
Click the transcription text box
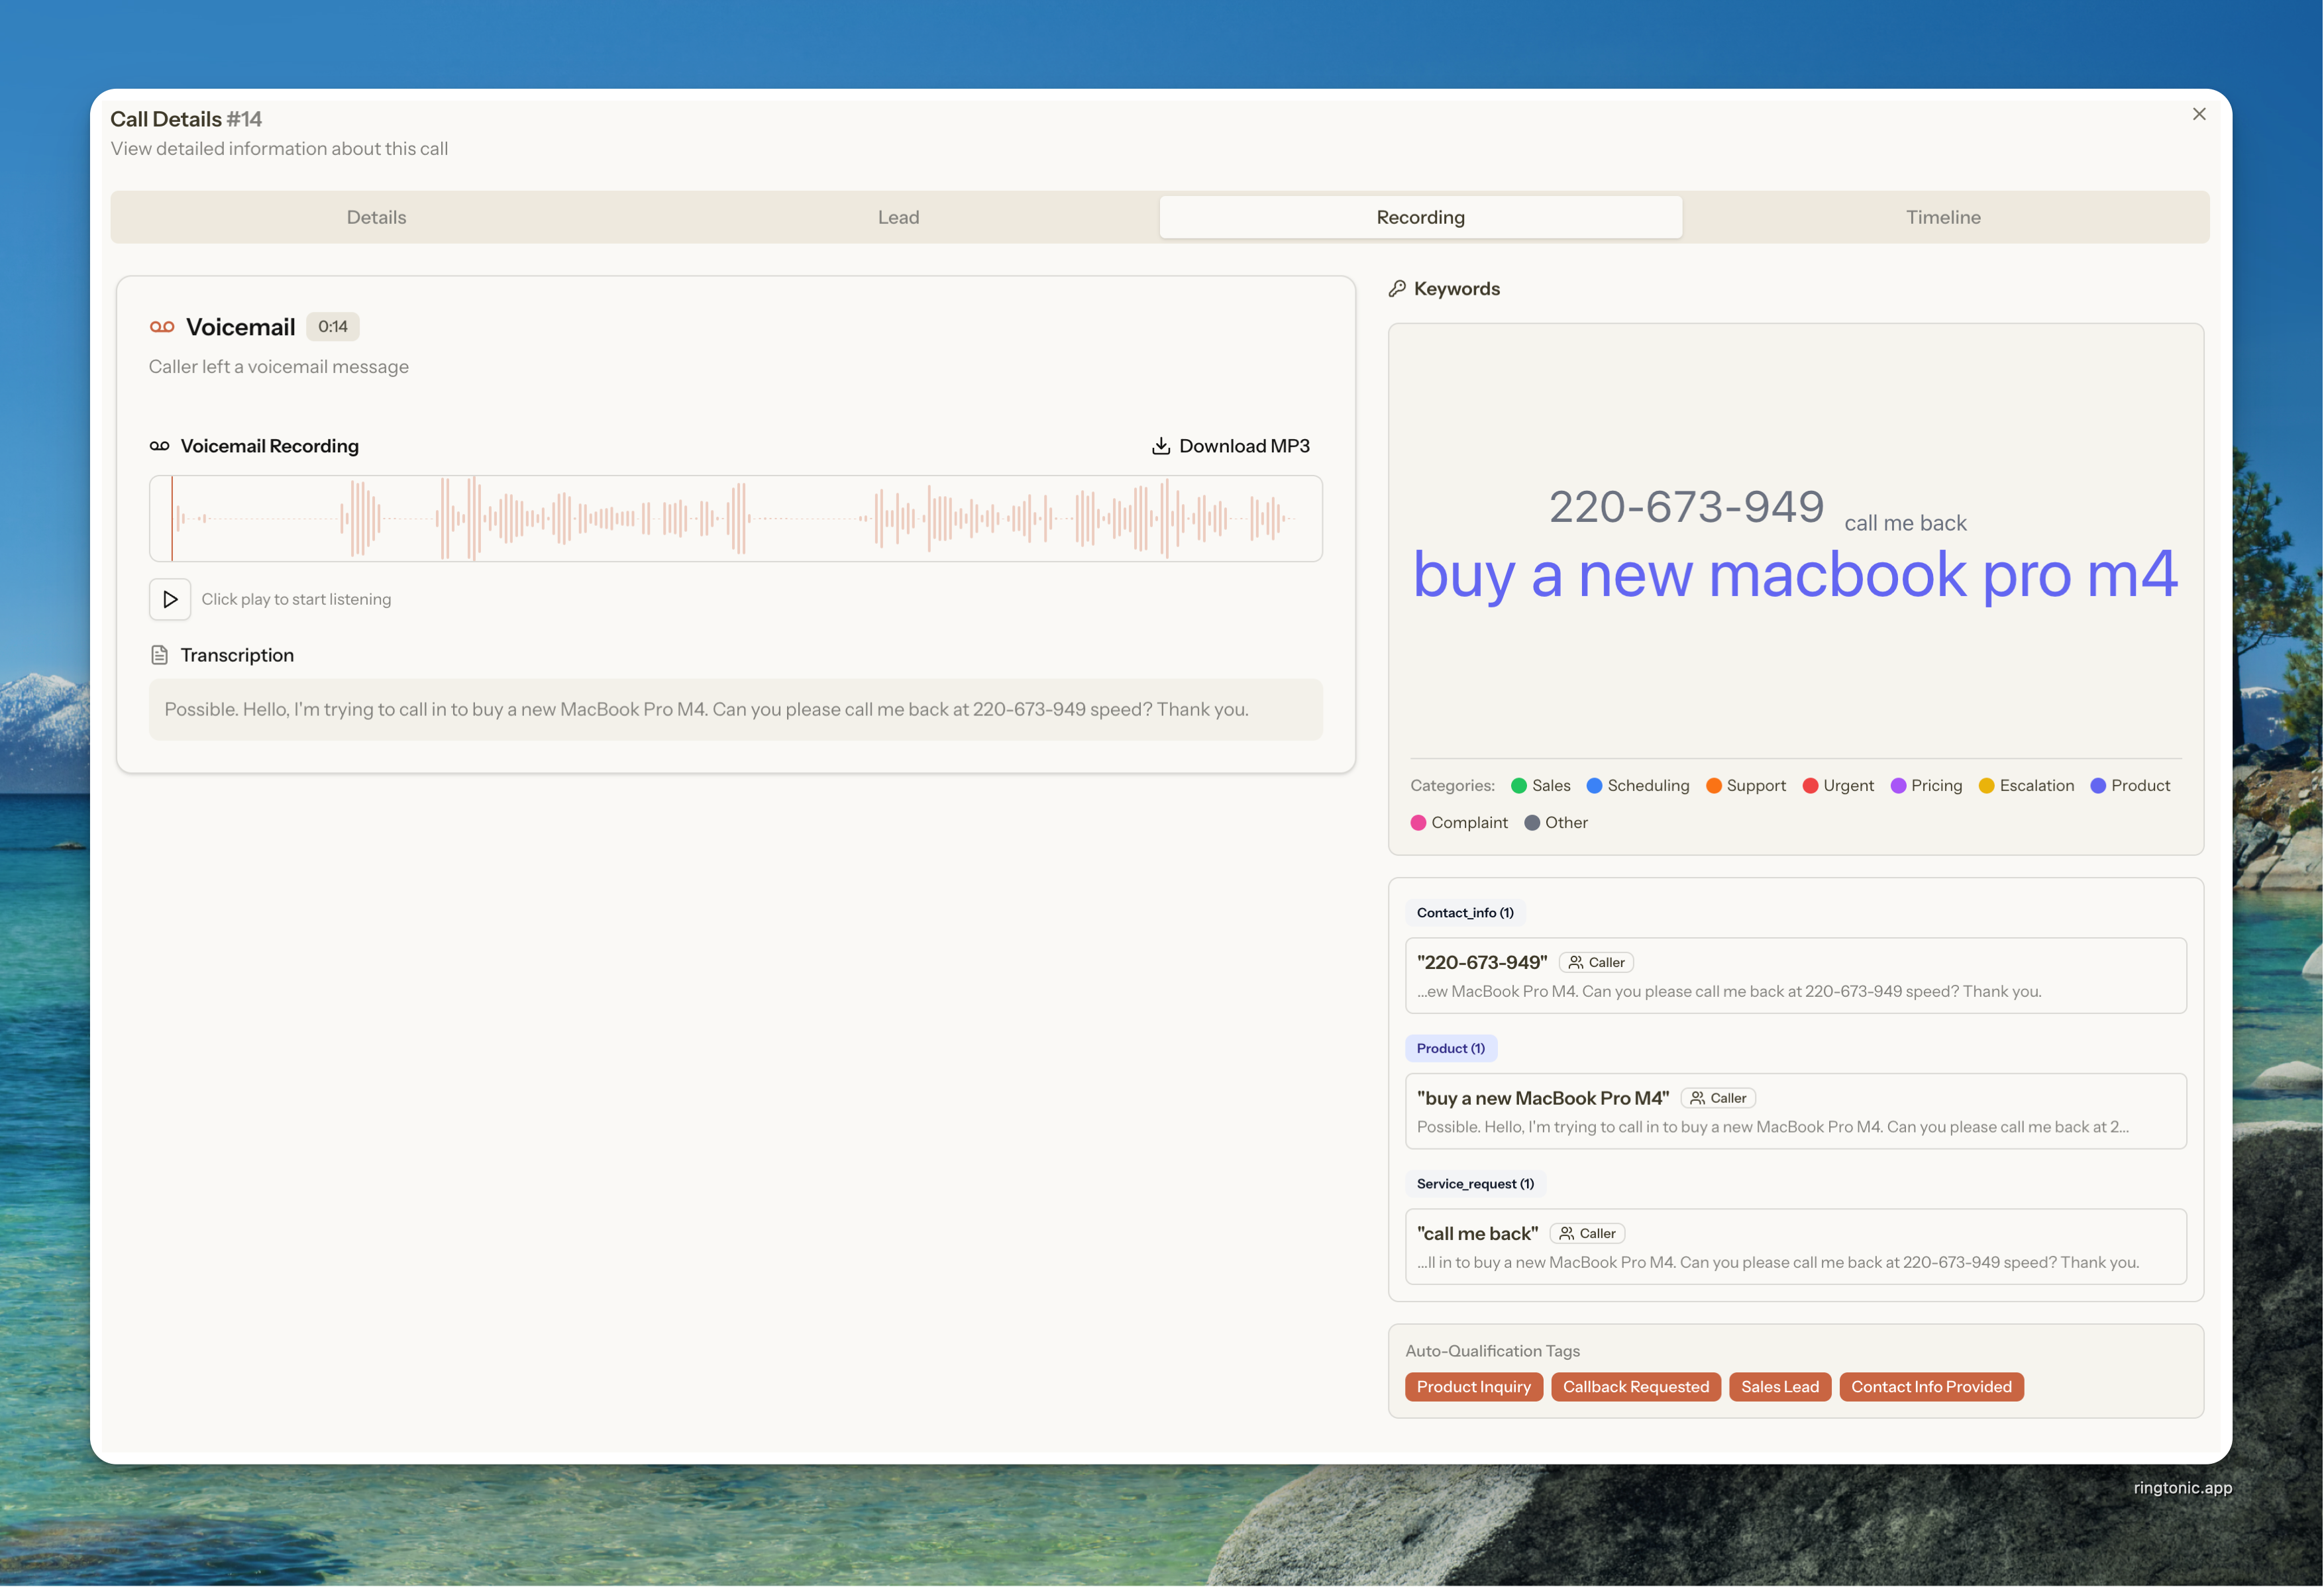coord(735,710)
